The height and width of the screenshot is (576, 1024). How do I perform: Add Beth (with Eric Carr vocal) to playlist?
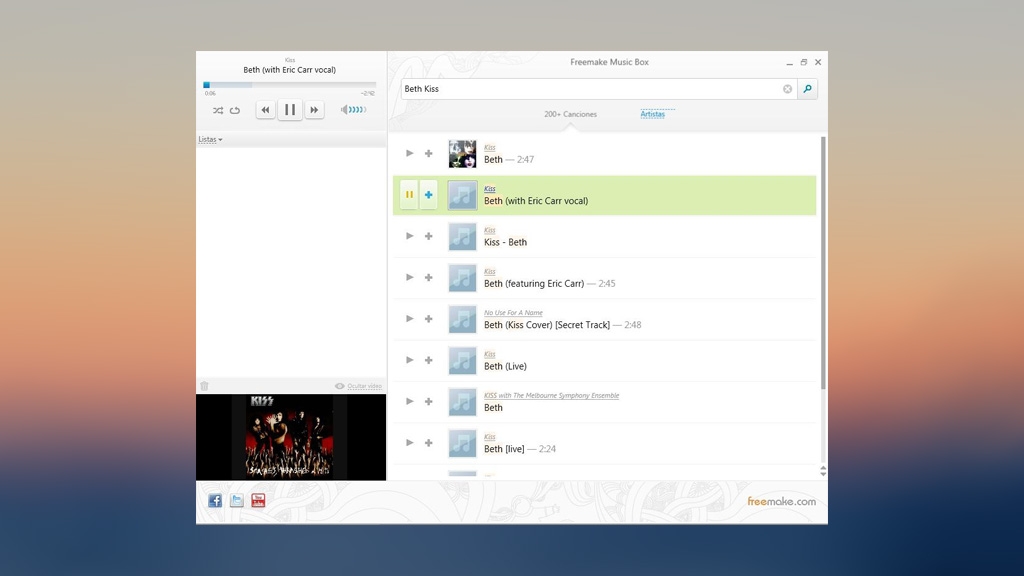click(428, 195)
